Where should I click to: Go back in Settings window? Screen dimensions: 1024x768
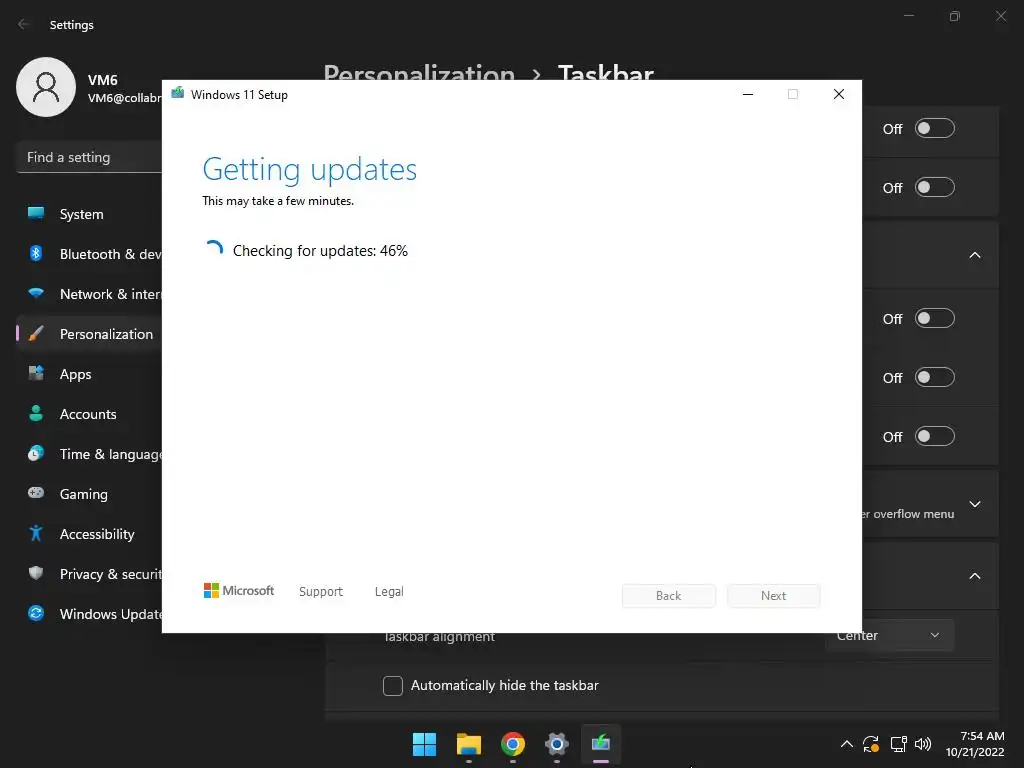(x=24, y=24)
